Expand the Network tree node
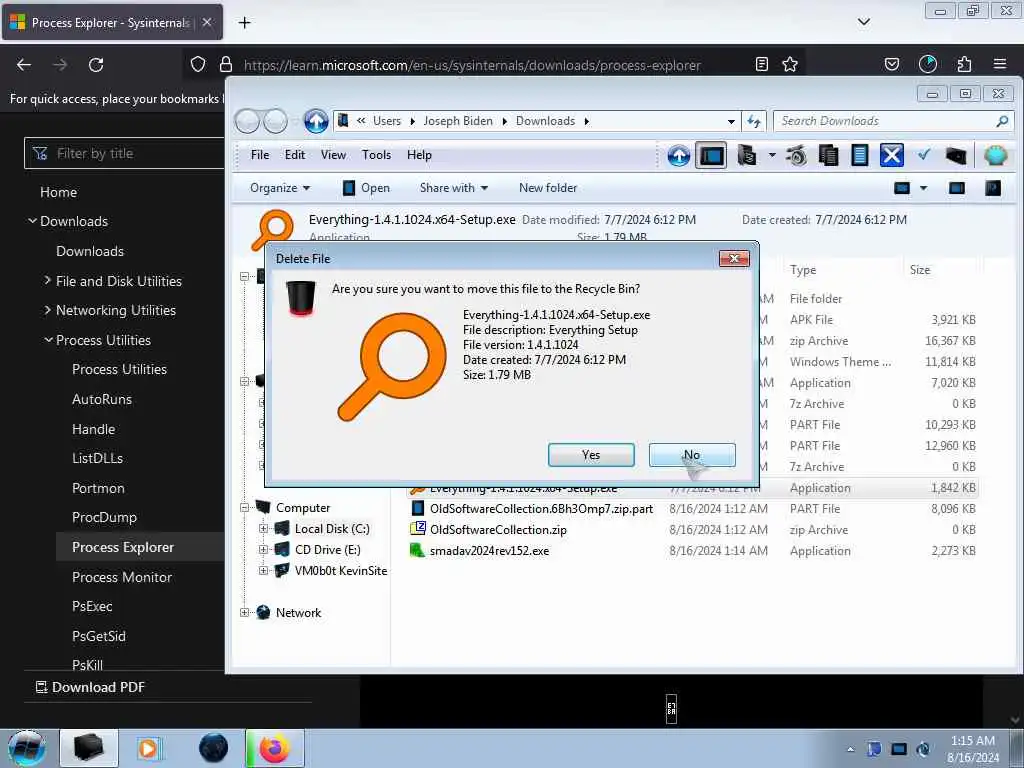 click(244, 613)
